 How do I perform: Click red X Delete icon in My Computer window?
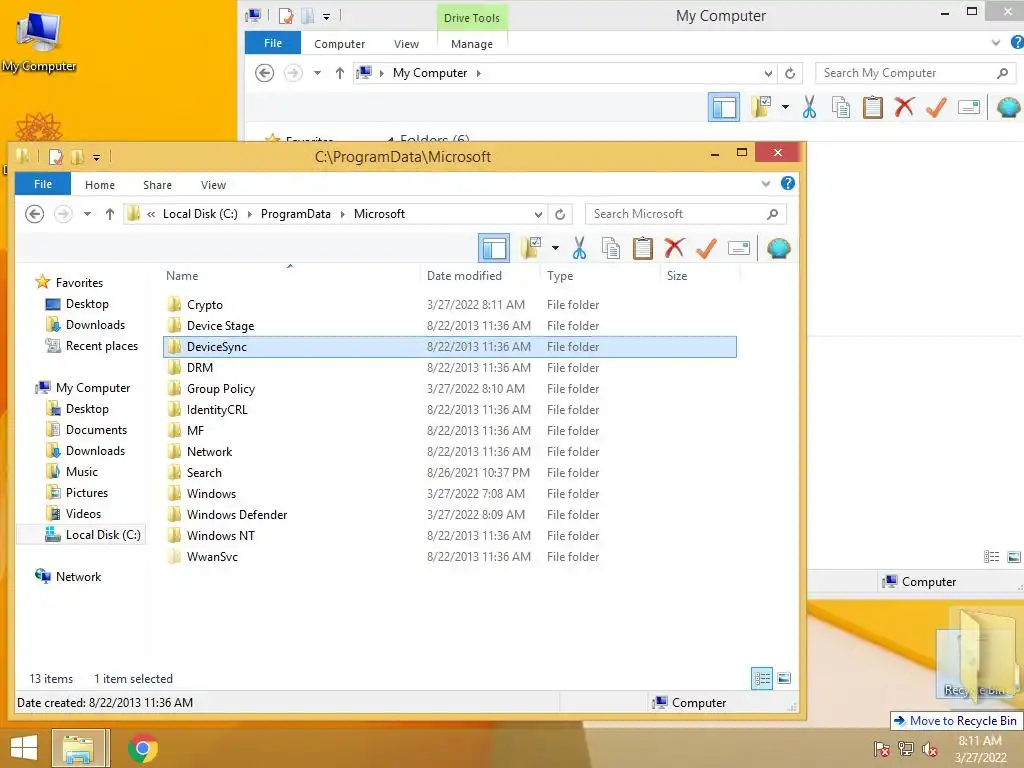904,106
